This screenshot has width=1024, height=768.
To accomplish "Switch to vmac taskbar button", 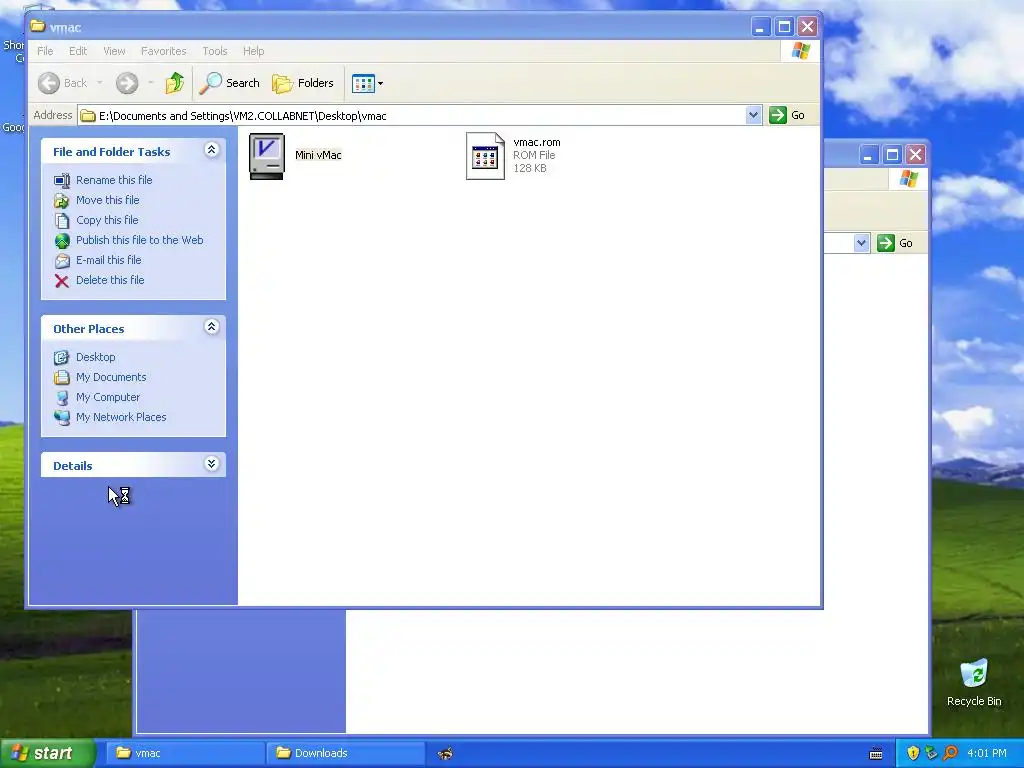I will tap(185, 753).
